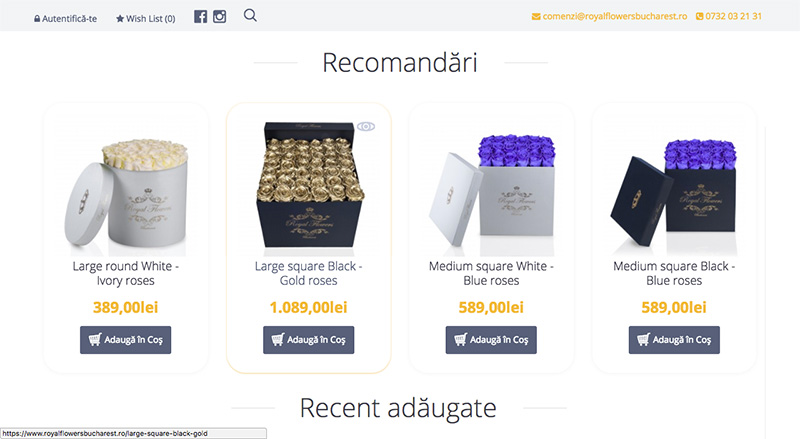Open Medium square White - Blue roses title

click(491, 273)
